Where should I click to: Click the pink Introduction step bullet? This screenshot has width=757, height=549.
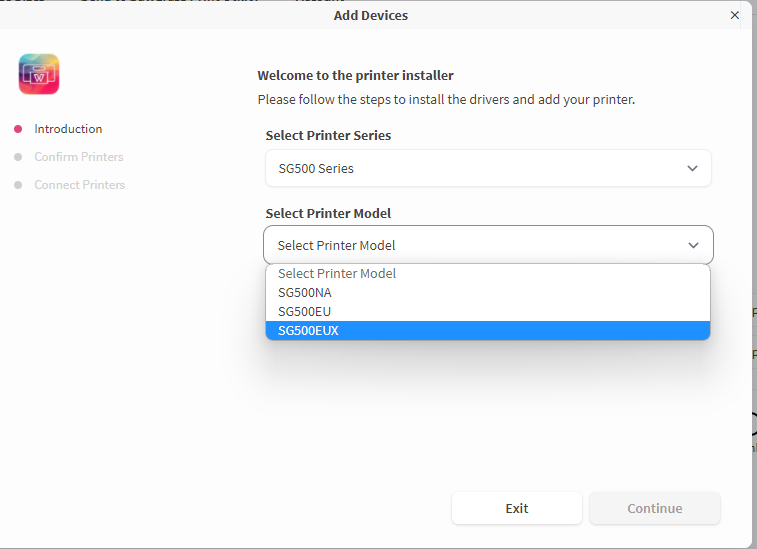[18, 129]
